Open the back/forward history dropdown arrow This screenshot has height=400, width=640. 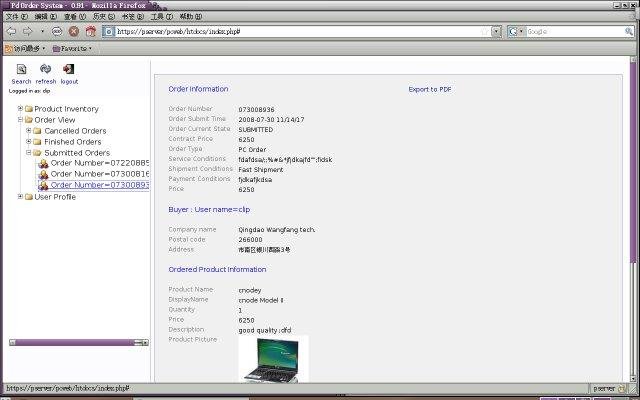[42, 31]
